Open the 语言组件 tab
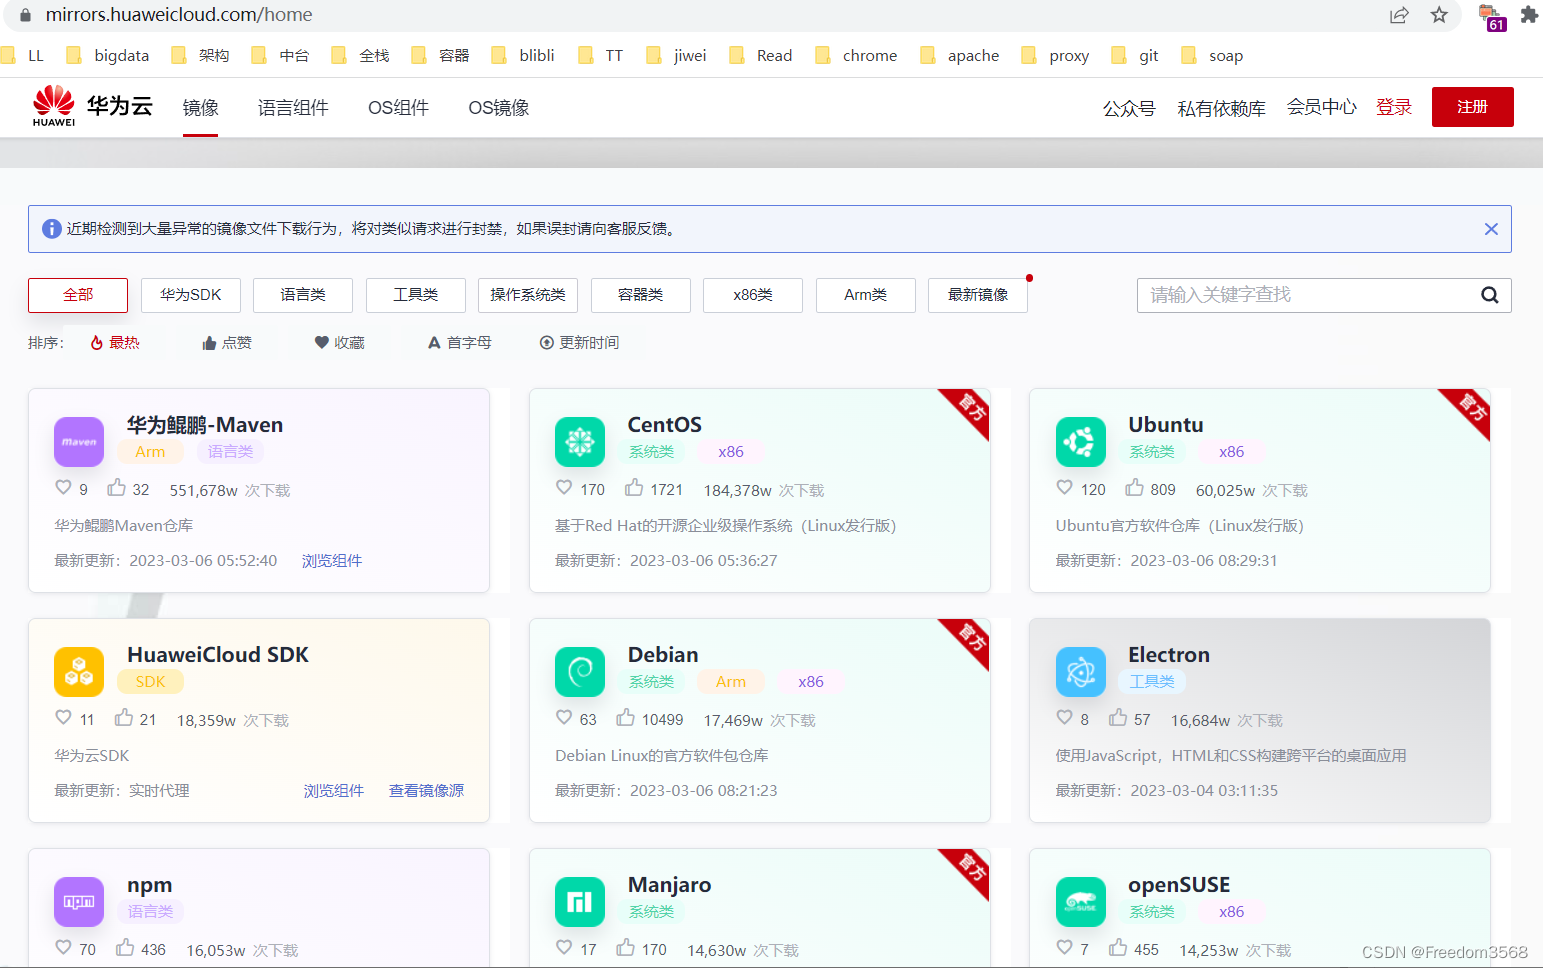The image size is (1543, 968). coord(293,107)
